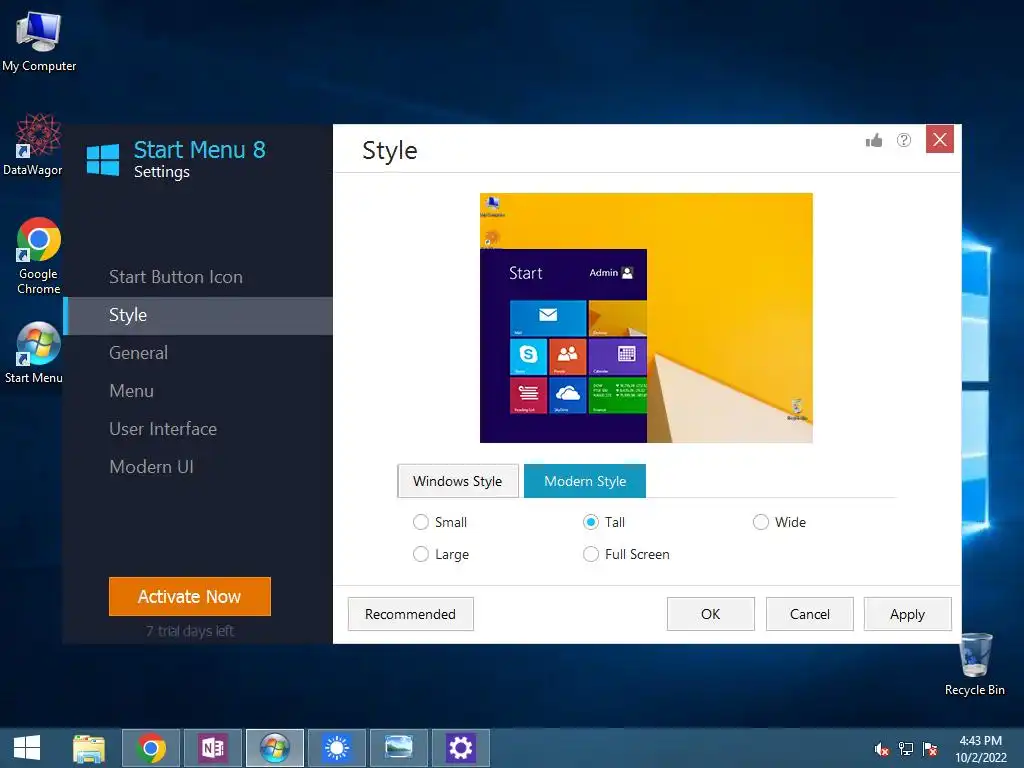
Task: Open OneNote from the taskbar
Action: (213, 748)
